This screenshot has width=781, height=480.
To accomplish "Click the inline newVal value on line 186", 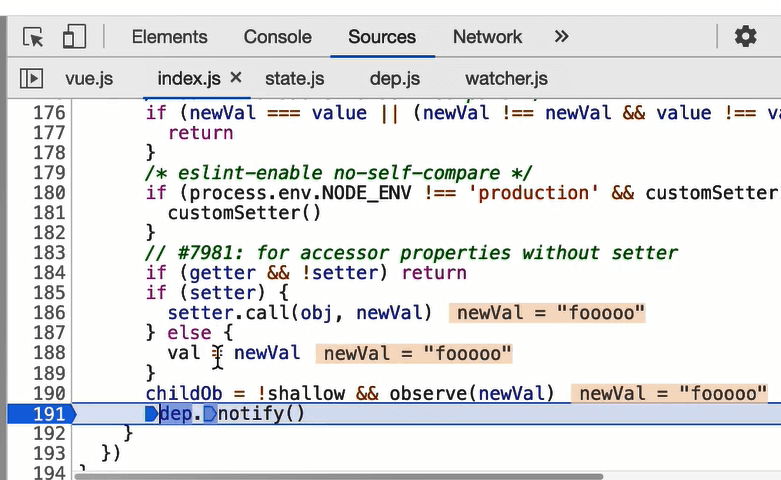I will [547, 313].
